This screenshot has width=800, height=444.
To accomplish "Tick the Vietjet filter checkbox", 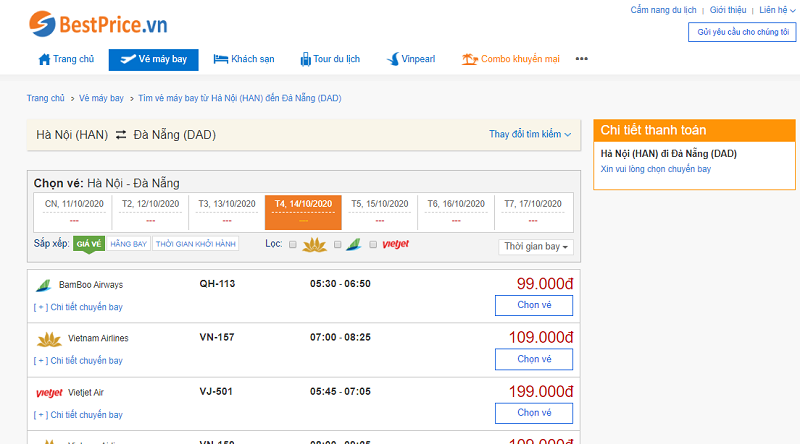I will (x=373, y=244).
